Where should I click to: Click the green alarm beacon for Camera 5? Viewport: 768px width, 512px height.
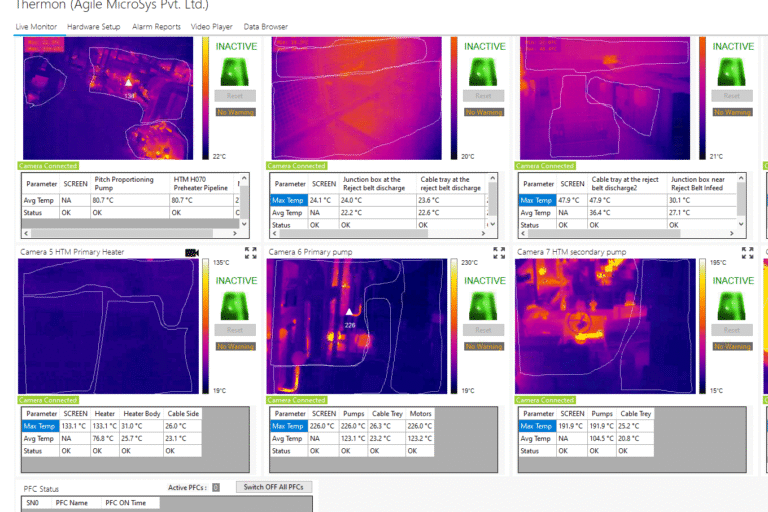[235, 306]
